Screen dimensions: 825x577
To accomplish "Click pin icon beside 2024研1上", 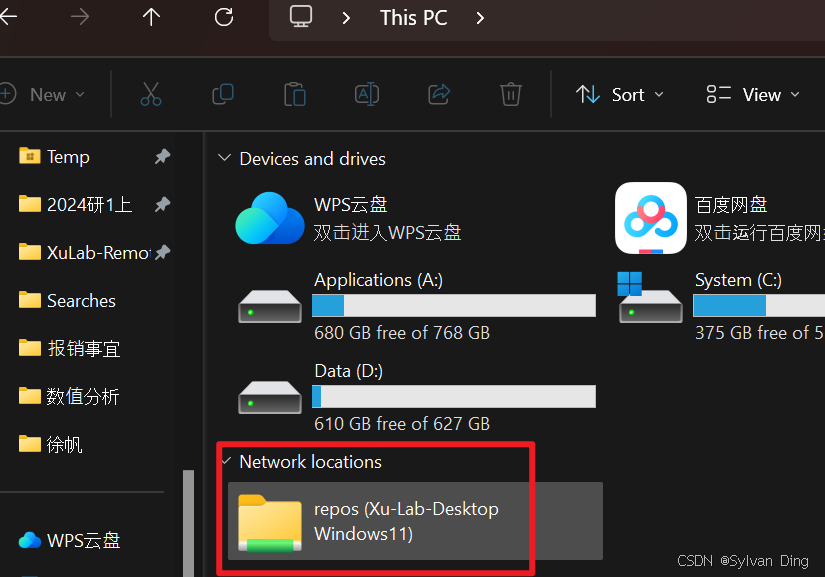I will tap(163, 204).
